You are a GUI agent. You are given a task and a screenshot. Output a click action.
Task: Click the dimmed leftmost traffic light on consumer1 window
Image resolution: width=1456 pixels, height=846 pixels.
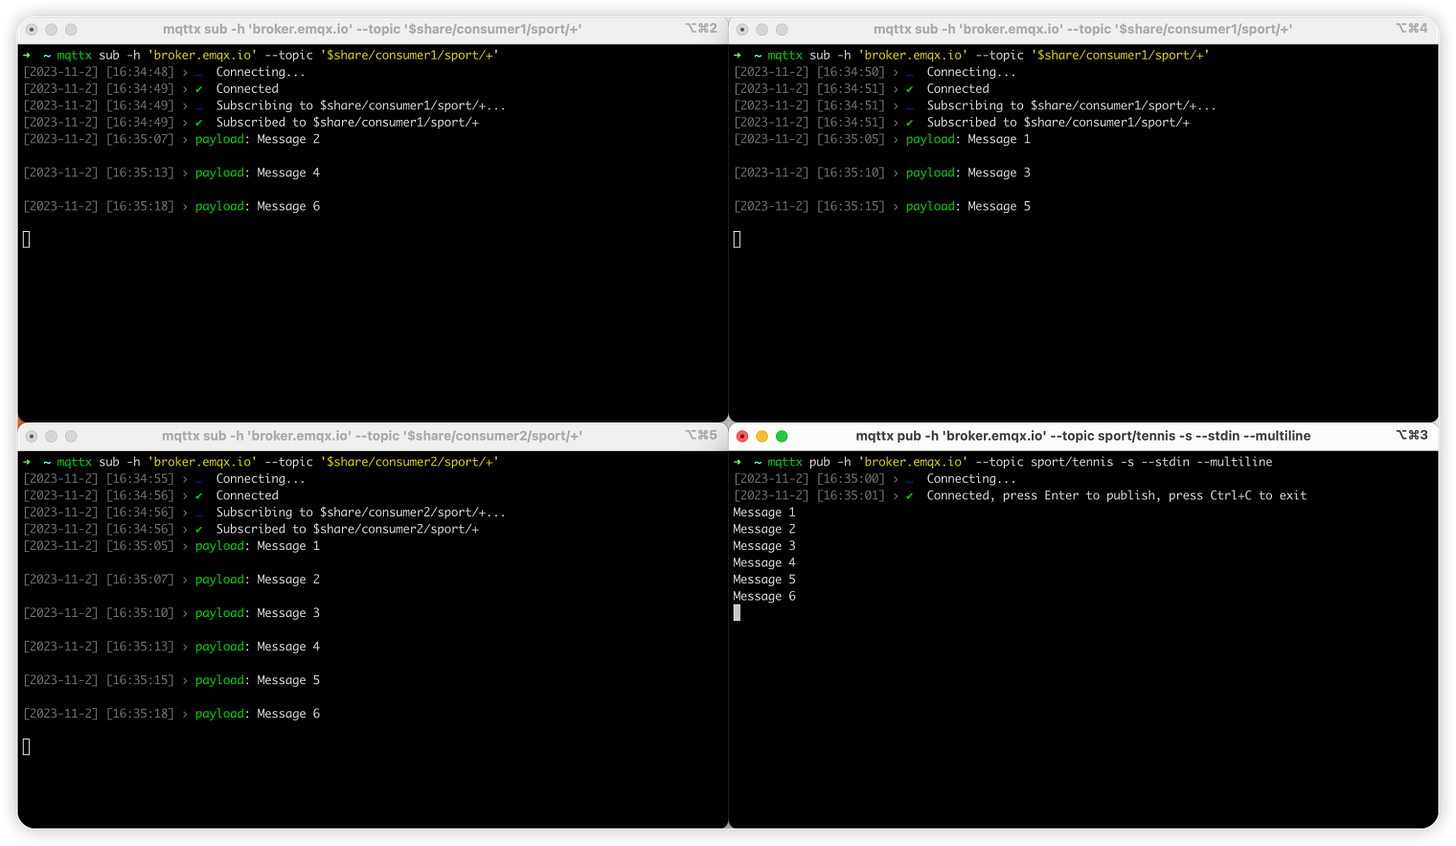pyautogui.click(x=30, y=29)
